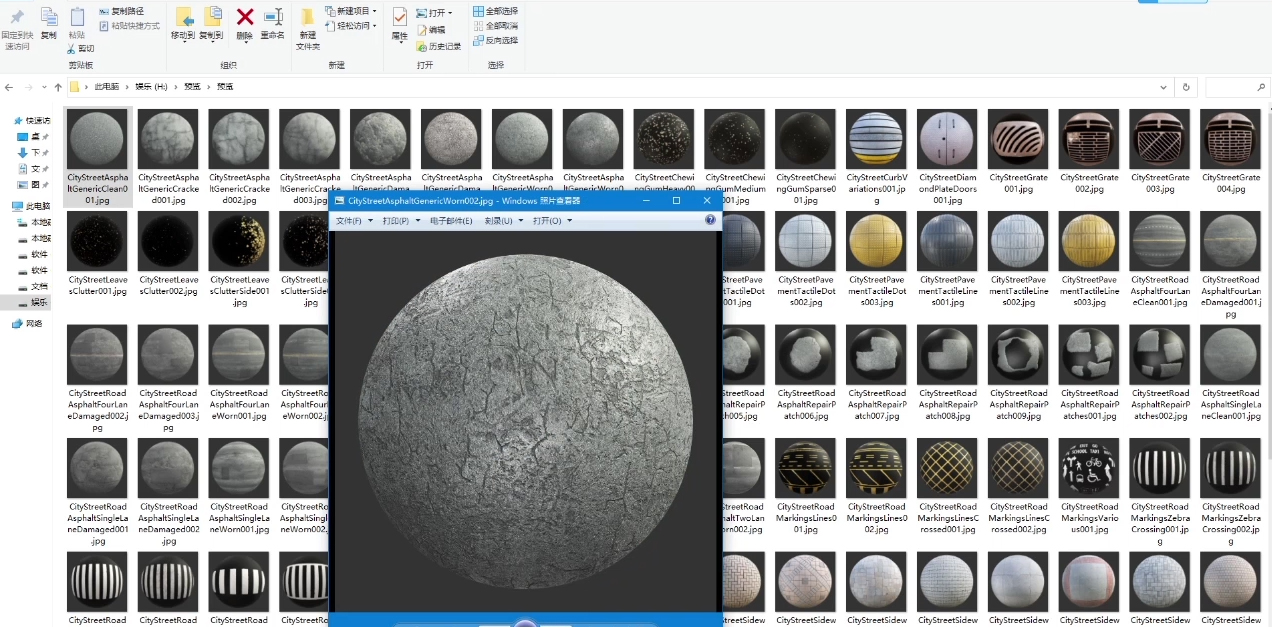Click the New Folder (新建文件夹) icon
This screenshot has height=627, width=1272.
(x=307, y=17)
